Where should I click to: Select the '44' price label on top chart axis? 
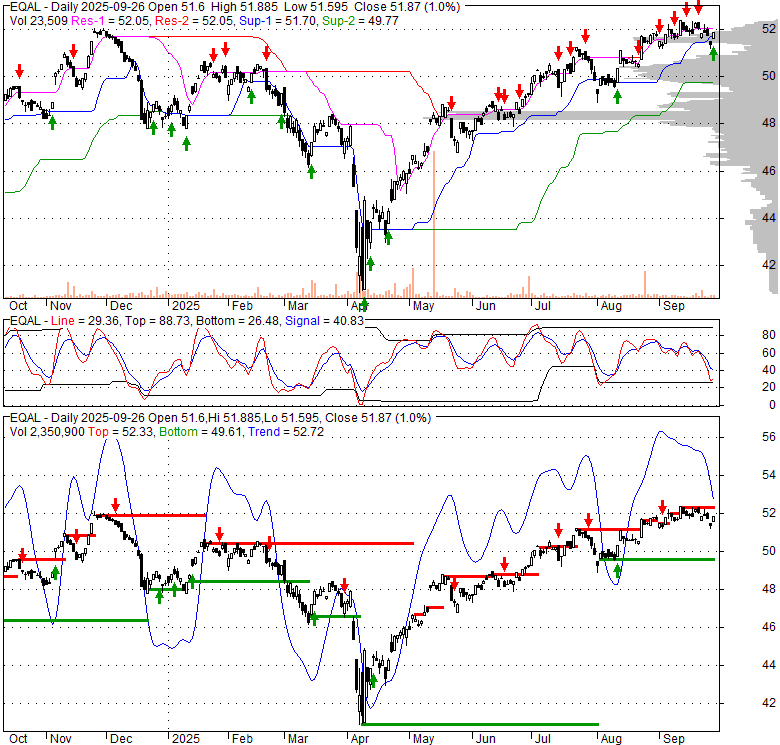coord(769,218)
